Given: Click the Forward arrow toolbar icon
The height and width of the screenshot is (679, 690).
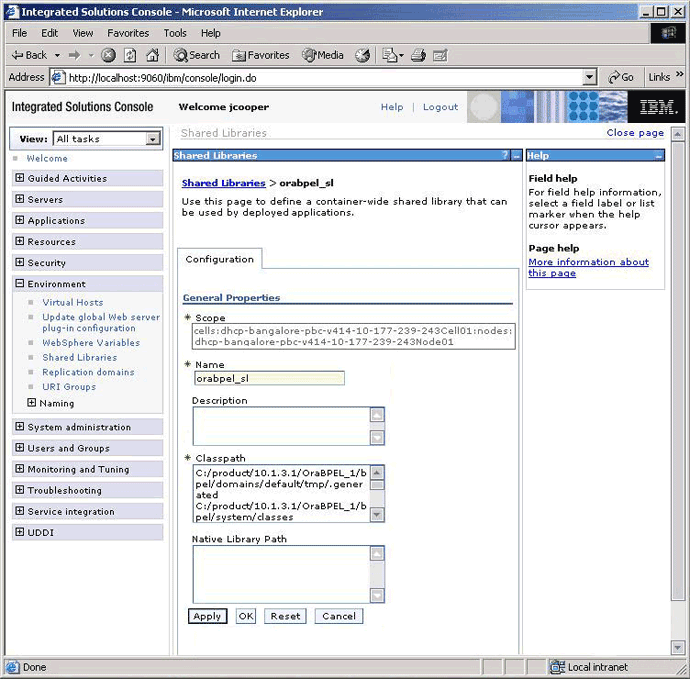Looking at the screenshot, I should pyautogui.click(x=74, y=55).
